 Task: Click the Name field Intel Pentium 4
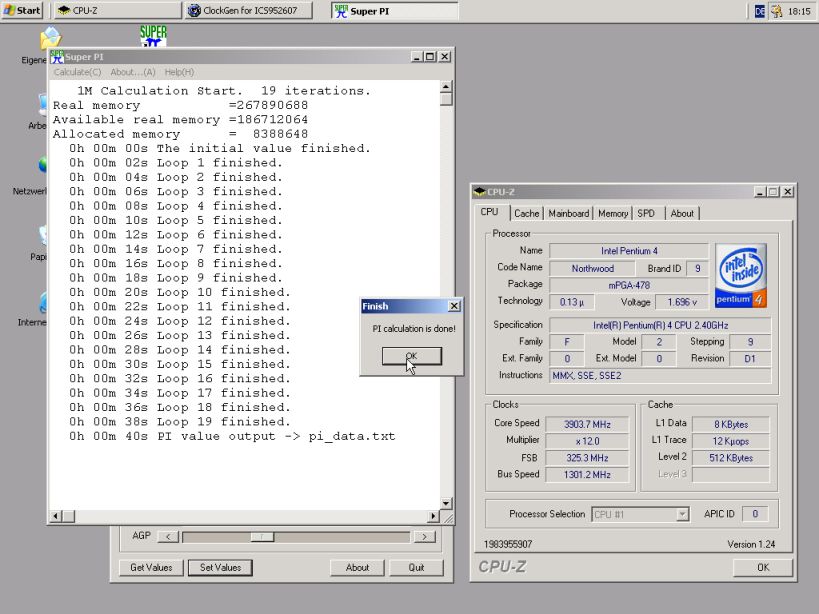tap(629, 251)
